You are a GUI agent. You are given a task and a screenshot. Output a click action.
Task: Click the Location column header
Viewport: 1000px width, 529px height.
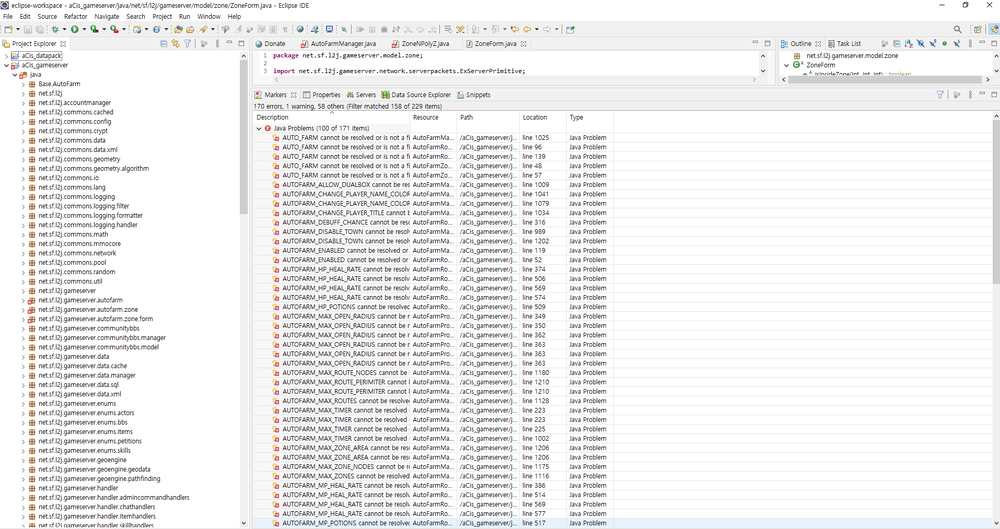click(x=535, y=117)
